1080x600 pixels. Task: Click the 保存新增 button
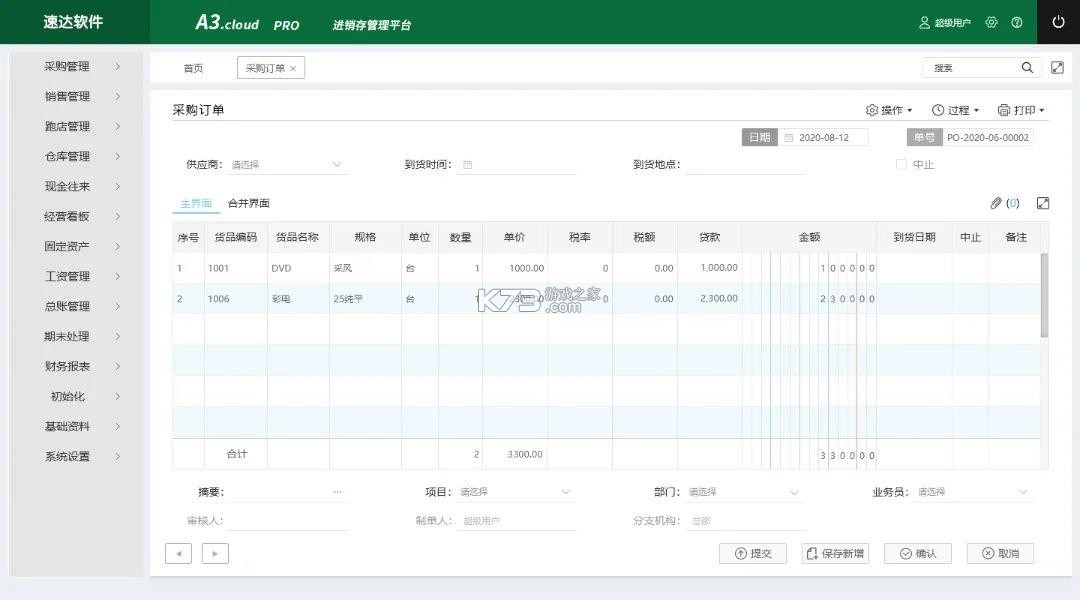[835, 553]
